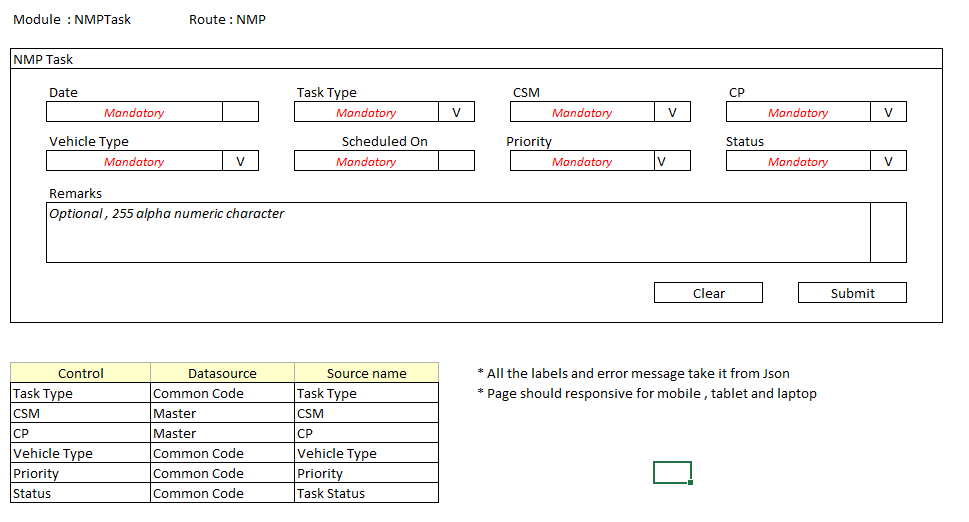Screen dimensions: 969x522
Task: Select the Datasource column header
Action: point(222,373)
